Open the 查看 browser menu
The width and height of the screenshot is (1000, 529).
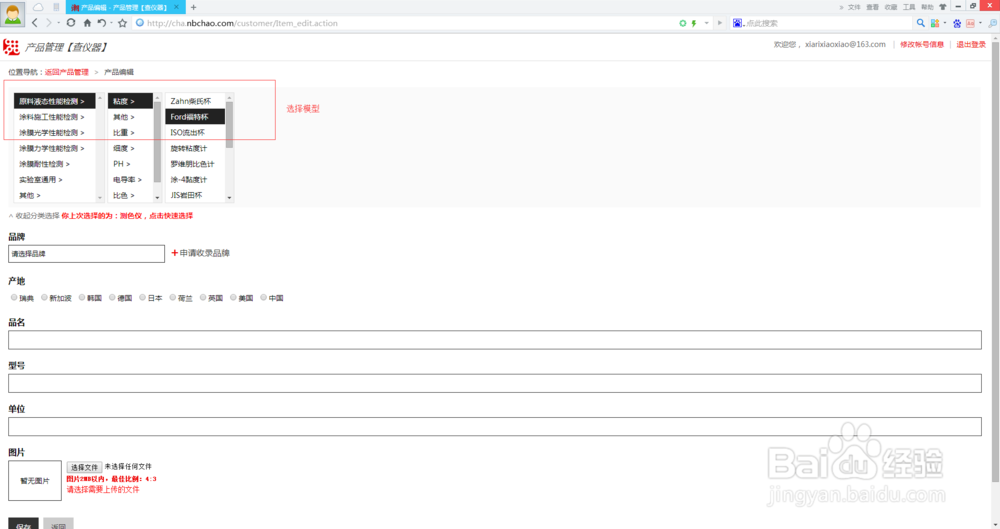click(872, 7)
